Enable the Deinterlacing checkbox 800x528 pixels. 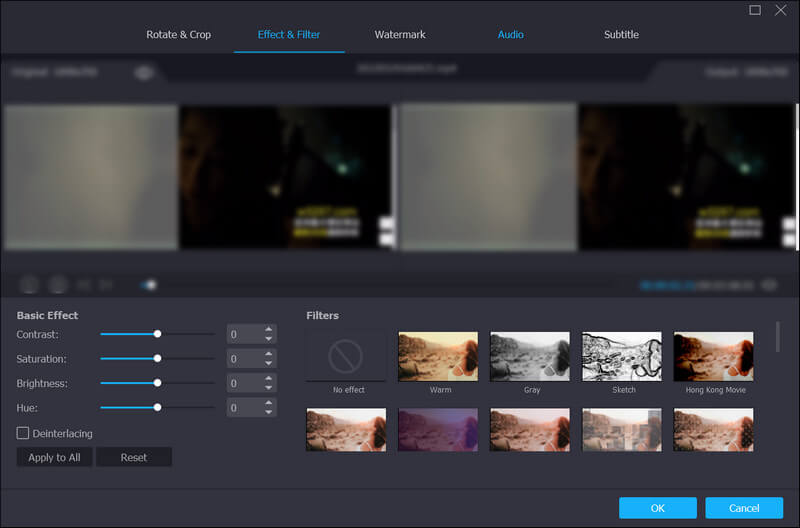(23, 433)
